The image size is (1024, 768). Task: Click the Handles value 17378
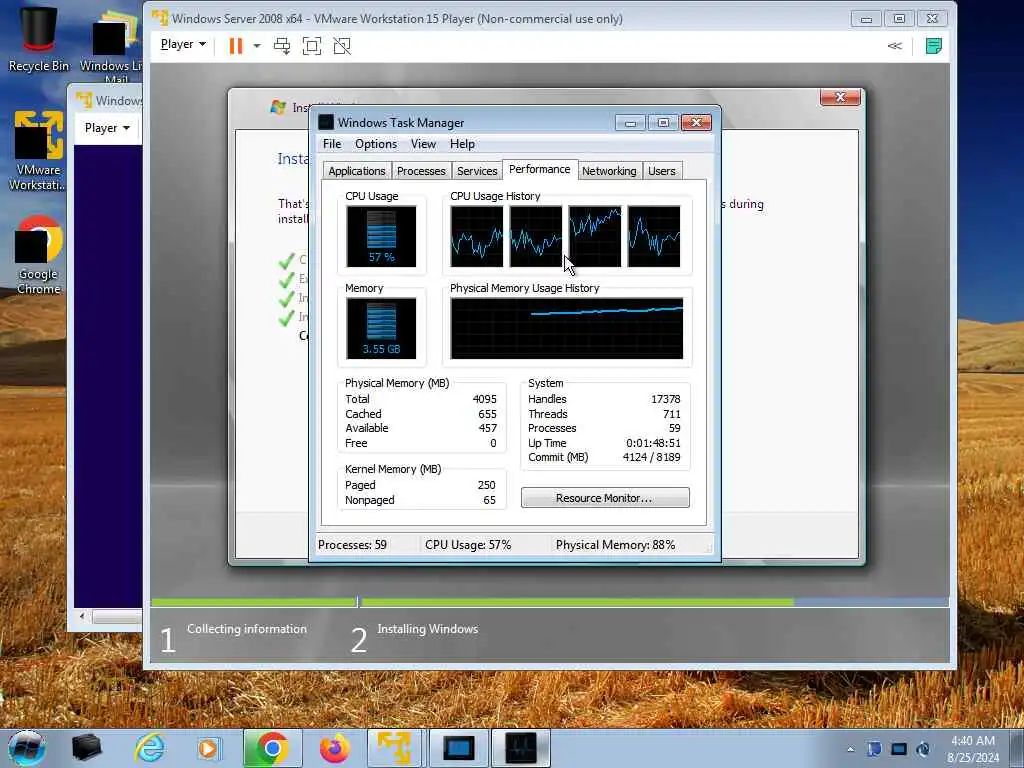click(x=665, y=399)
